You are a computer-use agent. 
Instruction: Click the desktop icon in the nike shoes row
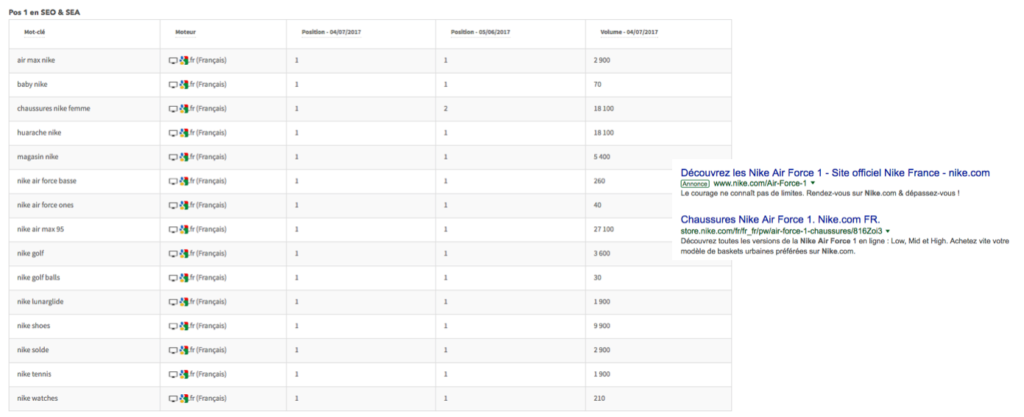pyautogui.click(x=173, y=326)
